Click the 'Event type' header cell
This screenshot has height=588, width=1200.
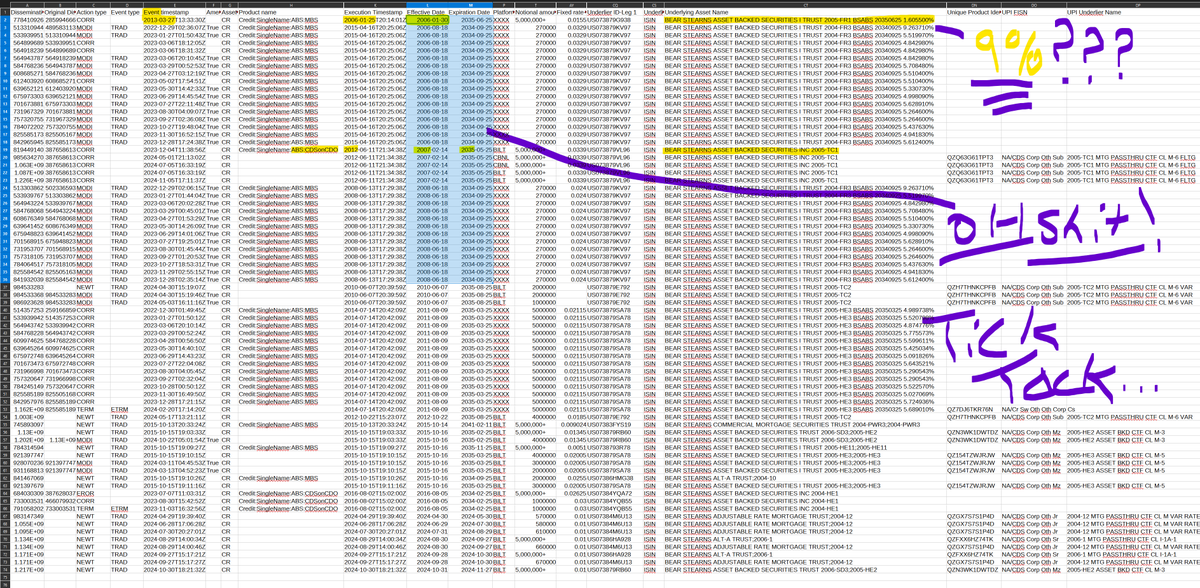pos(125,11)
